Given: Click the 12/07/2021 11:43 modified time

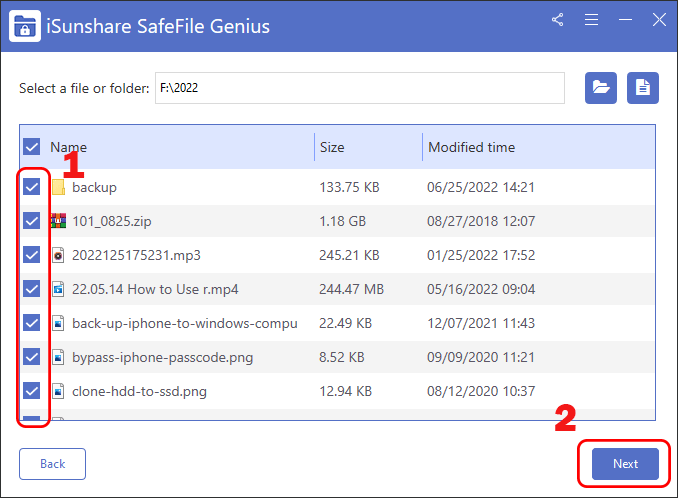Looking at the screenshot, I should [x=481, y=323].
